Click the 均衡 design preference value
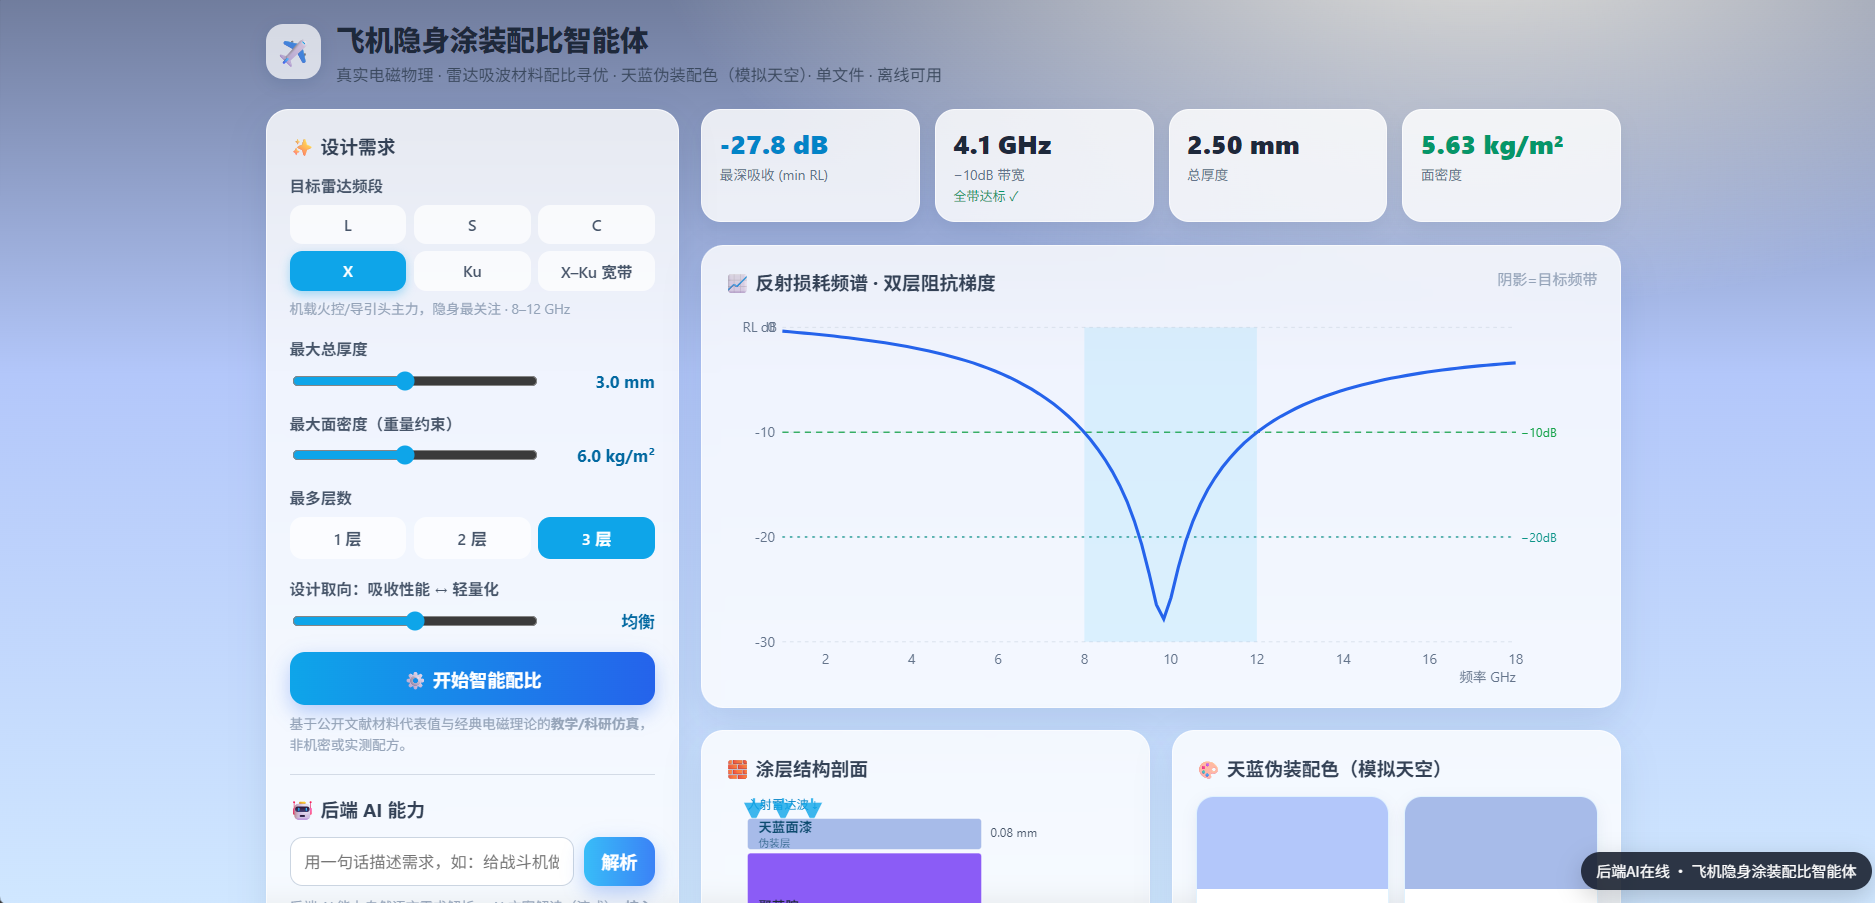The image size is (1875, 903). [x=638, y=621]
